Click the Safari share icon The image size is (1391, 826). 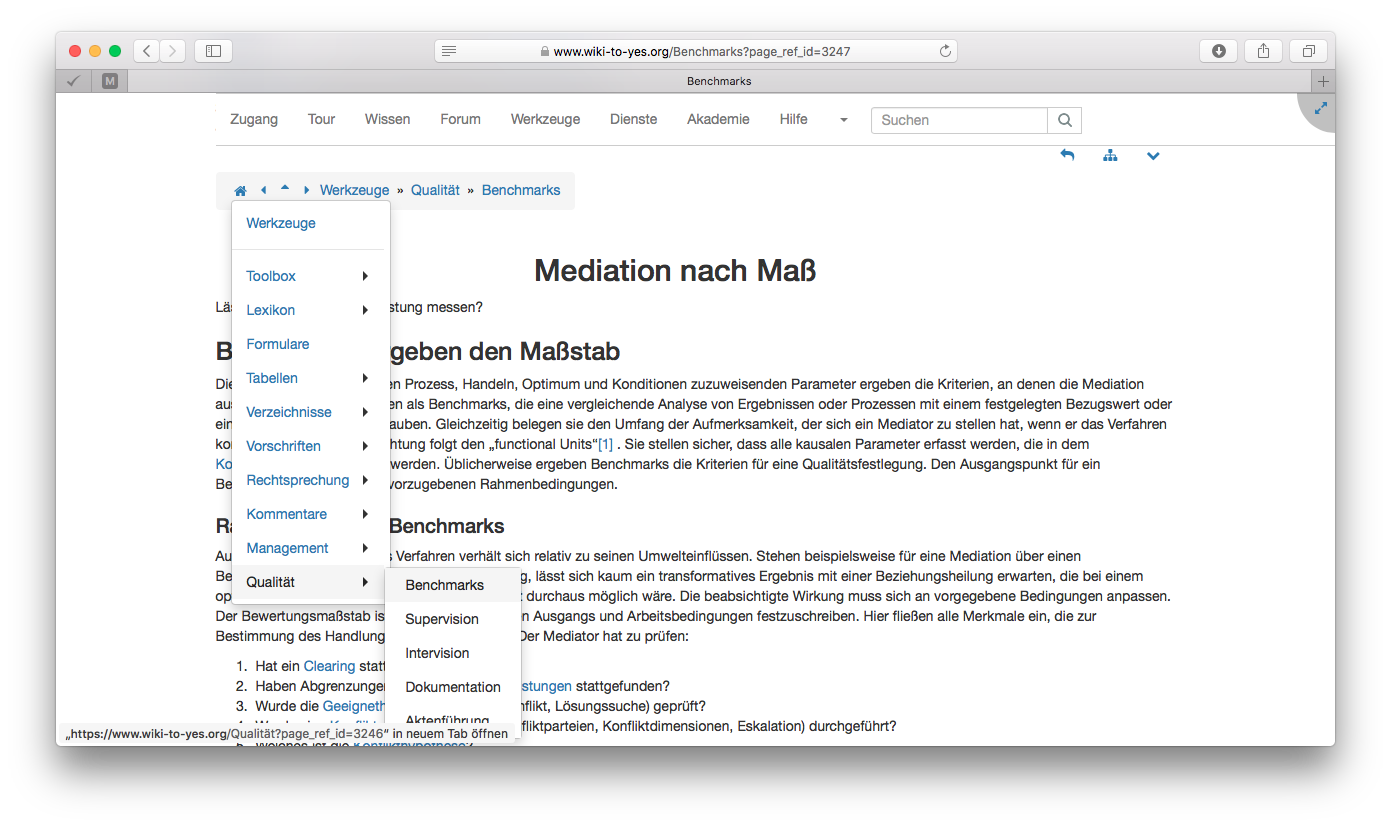[1264, 51]
